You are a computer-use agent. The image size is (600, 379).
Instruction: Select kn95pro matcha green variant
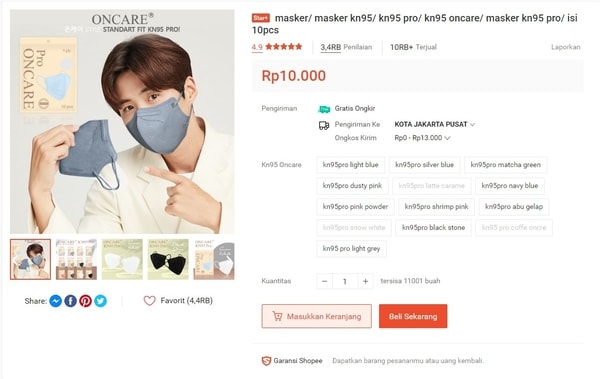[505, 165]
